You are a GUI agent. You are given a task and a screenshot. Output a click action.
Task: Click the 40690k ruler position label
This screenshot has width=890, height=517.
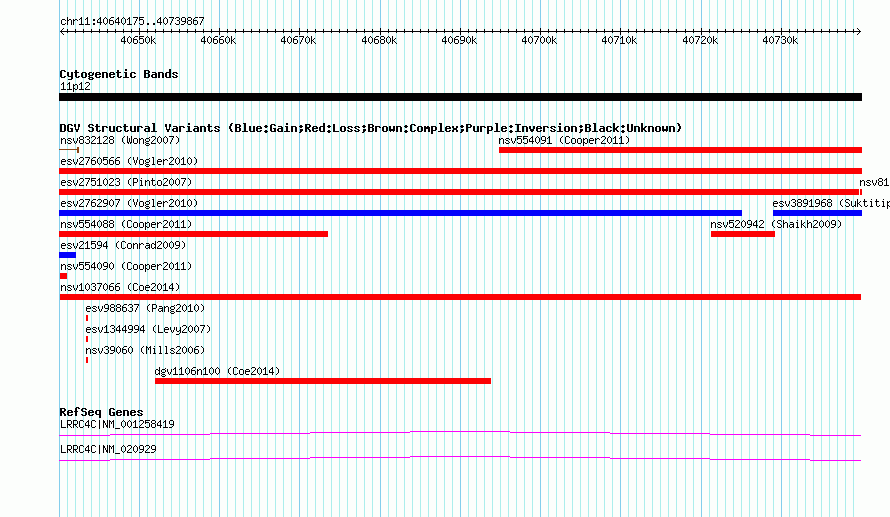[x=459, y=40]
